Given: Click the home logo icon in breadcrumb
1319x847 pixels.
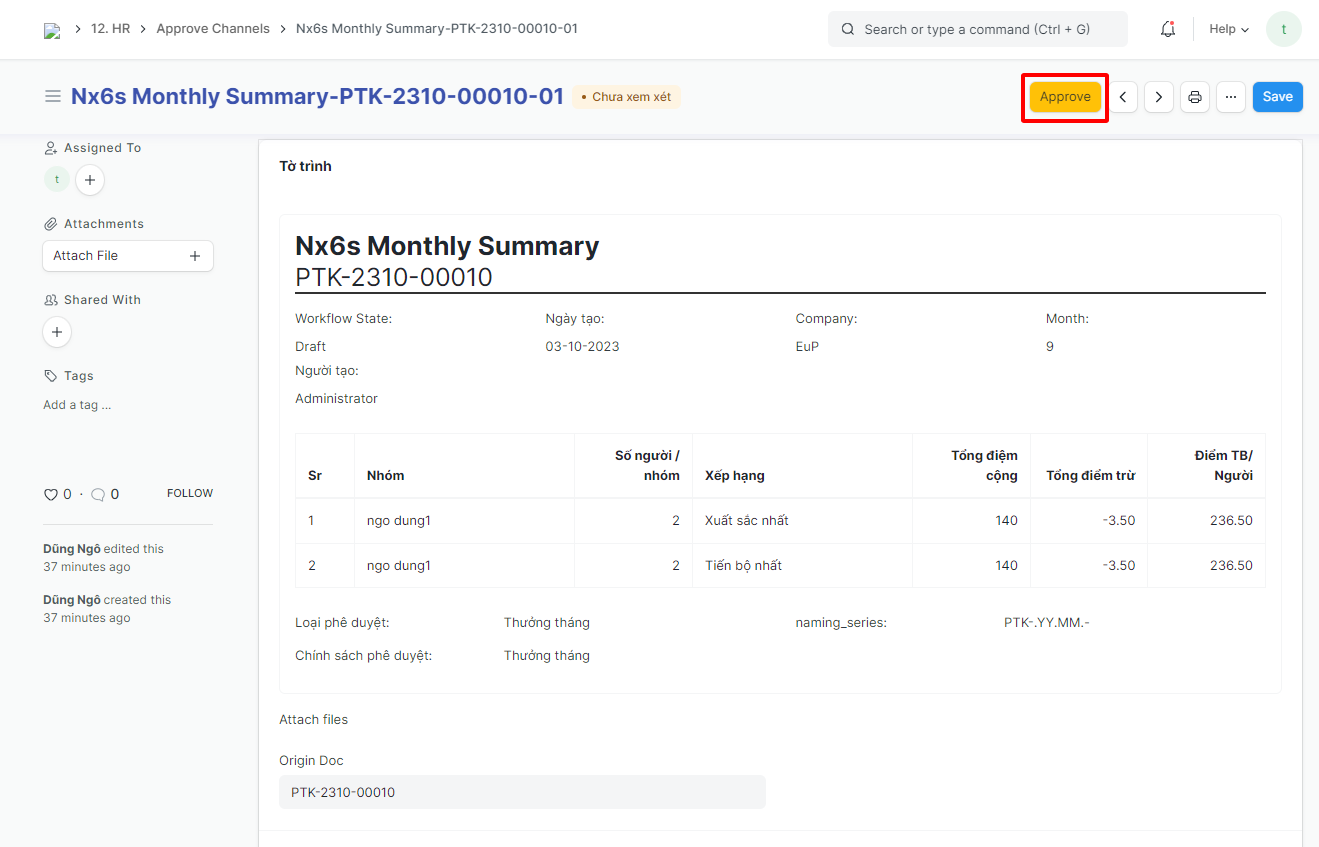Looking at the screenshot, I should pyautogui.click(x=52, y=30).
